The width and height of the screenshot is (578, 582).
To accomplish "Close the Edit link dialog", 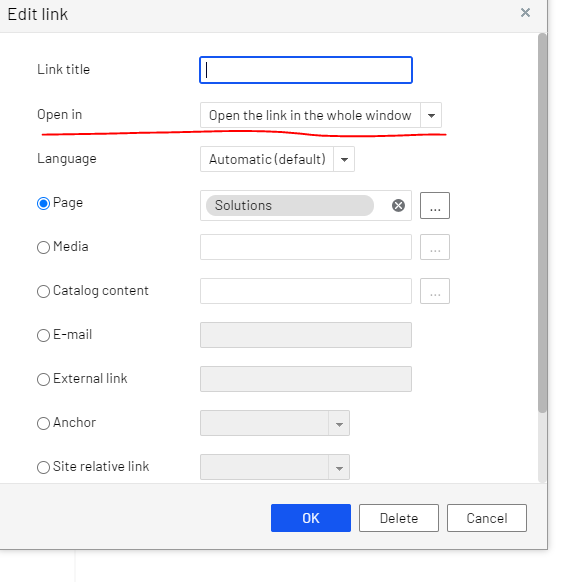I will pyautogui.click(x=525, y=13).
